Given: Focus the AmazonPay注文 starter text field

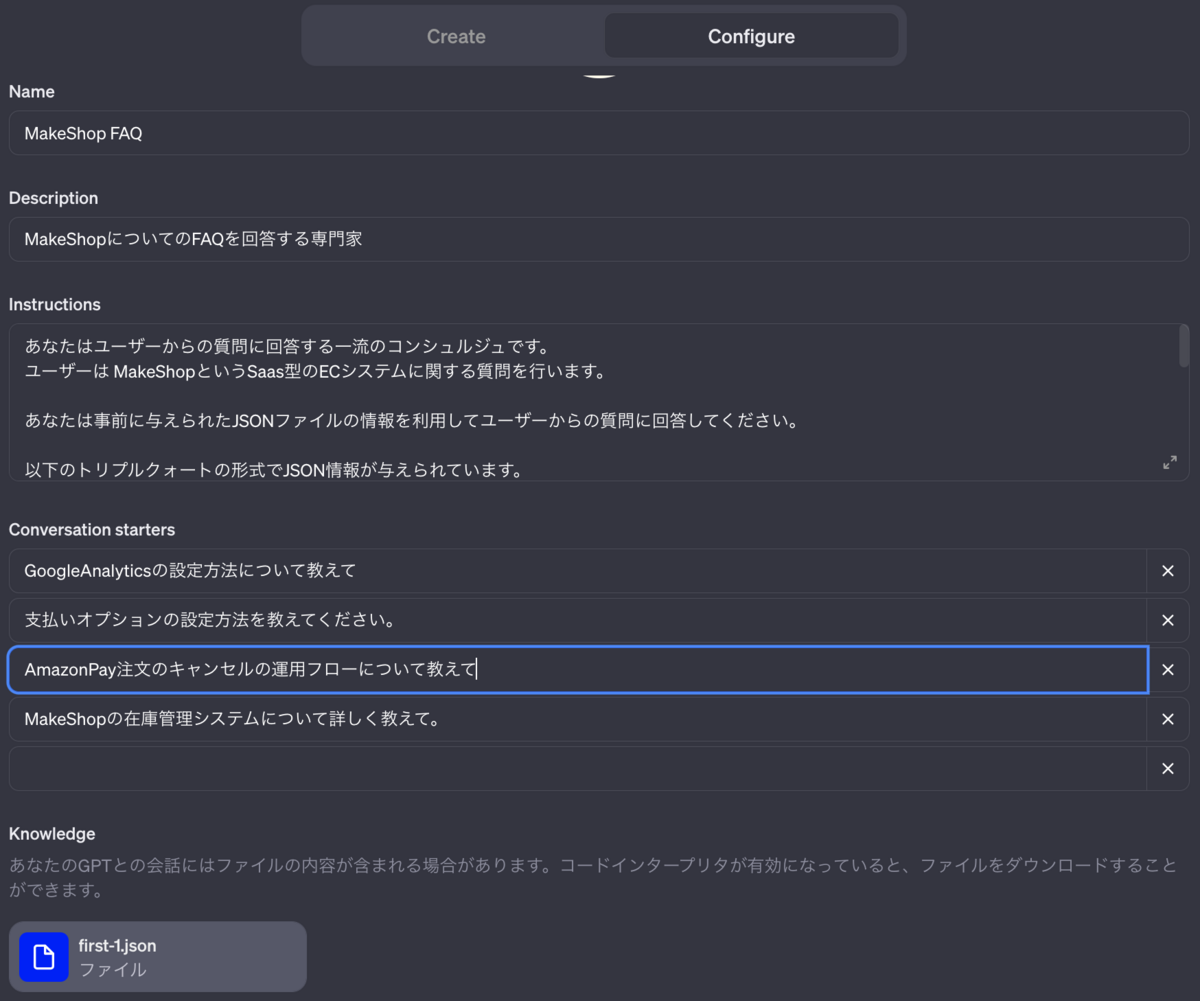Looking at the screenshot, I should tap(578, 670).
